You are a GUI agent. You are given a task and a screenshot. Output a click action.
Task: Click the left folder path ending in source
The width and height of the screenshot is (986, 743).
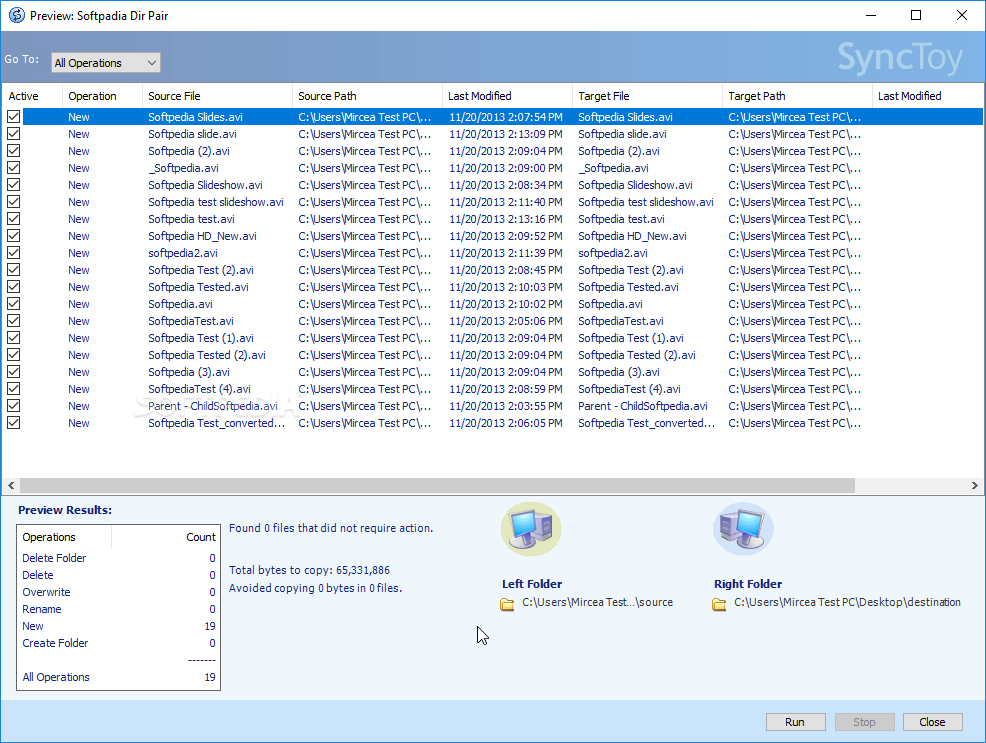pyautogui.click(x=597, y=602)
